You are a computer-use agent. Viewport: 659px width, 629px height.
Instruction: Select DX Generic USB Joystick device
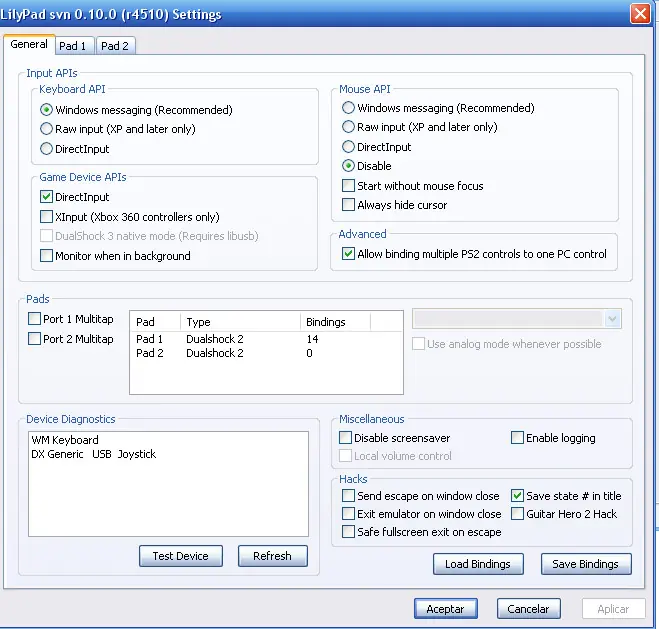94,454
